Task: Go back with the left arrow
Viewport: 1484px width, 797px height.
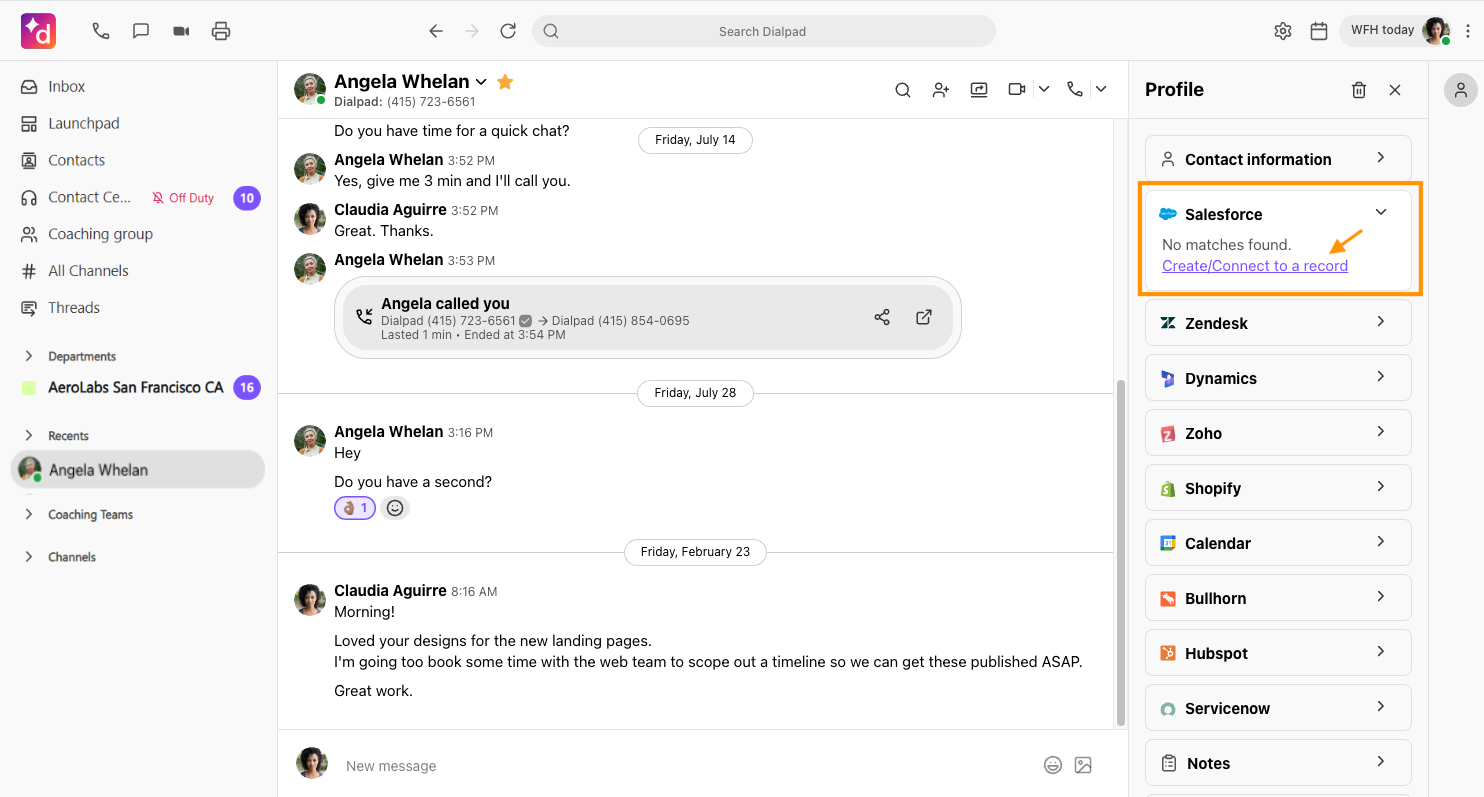Action: (436, 31)
